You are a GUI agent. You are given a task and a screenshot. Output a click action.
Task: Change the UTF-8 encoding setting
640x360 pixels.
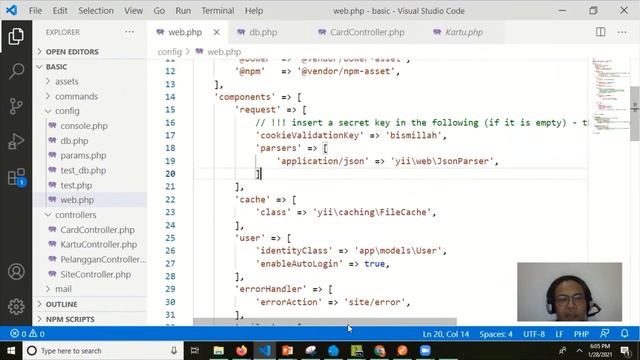coord(534,334)
